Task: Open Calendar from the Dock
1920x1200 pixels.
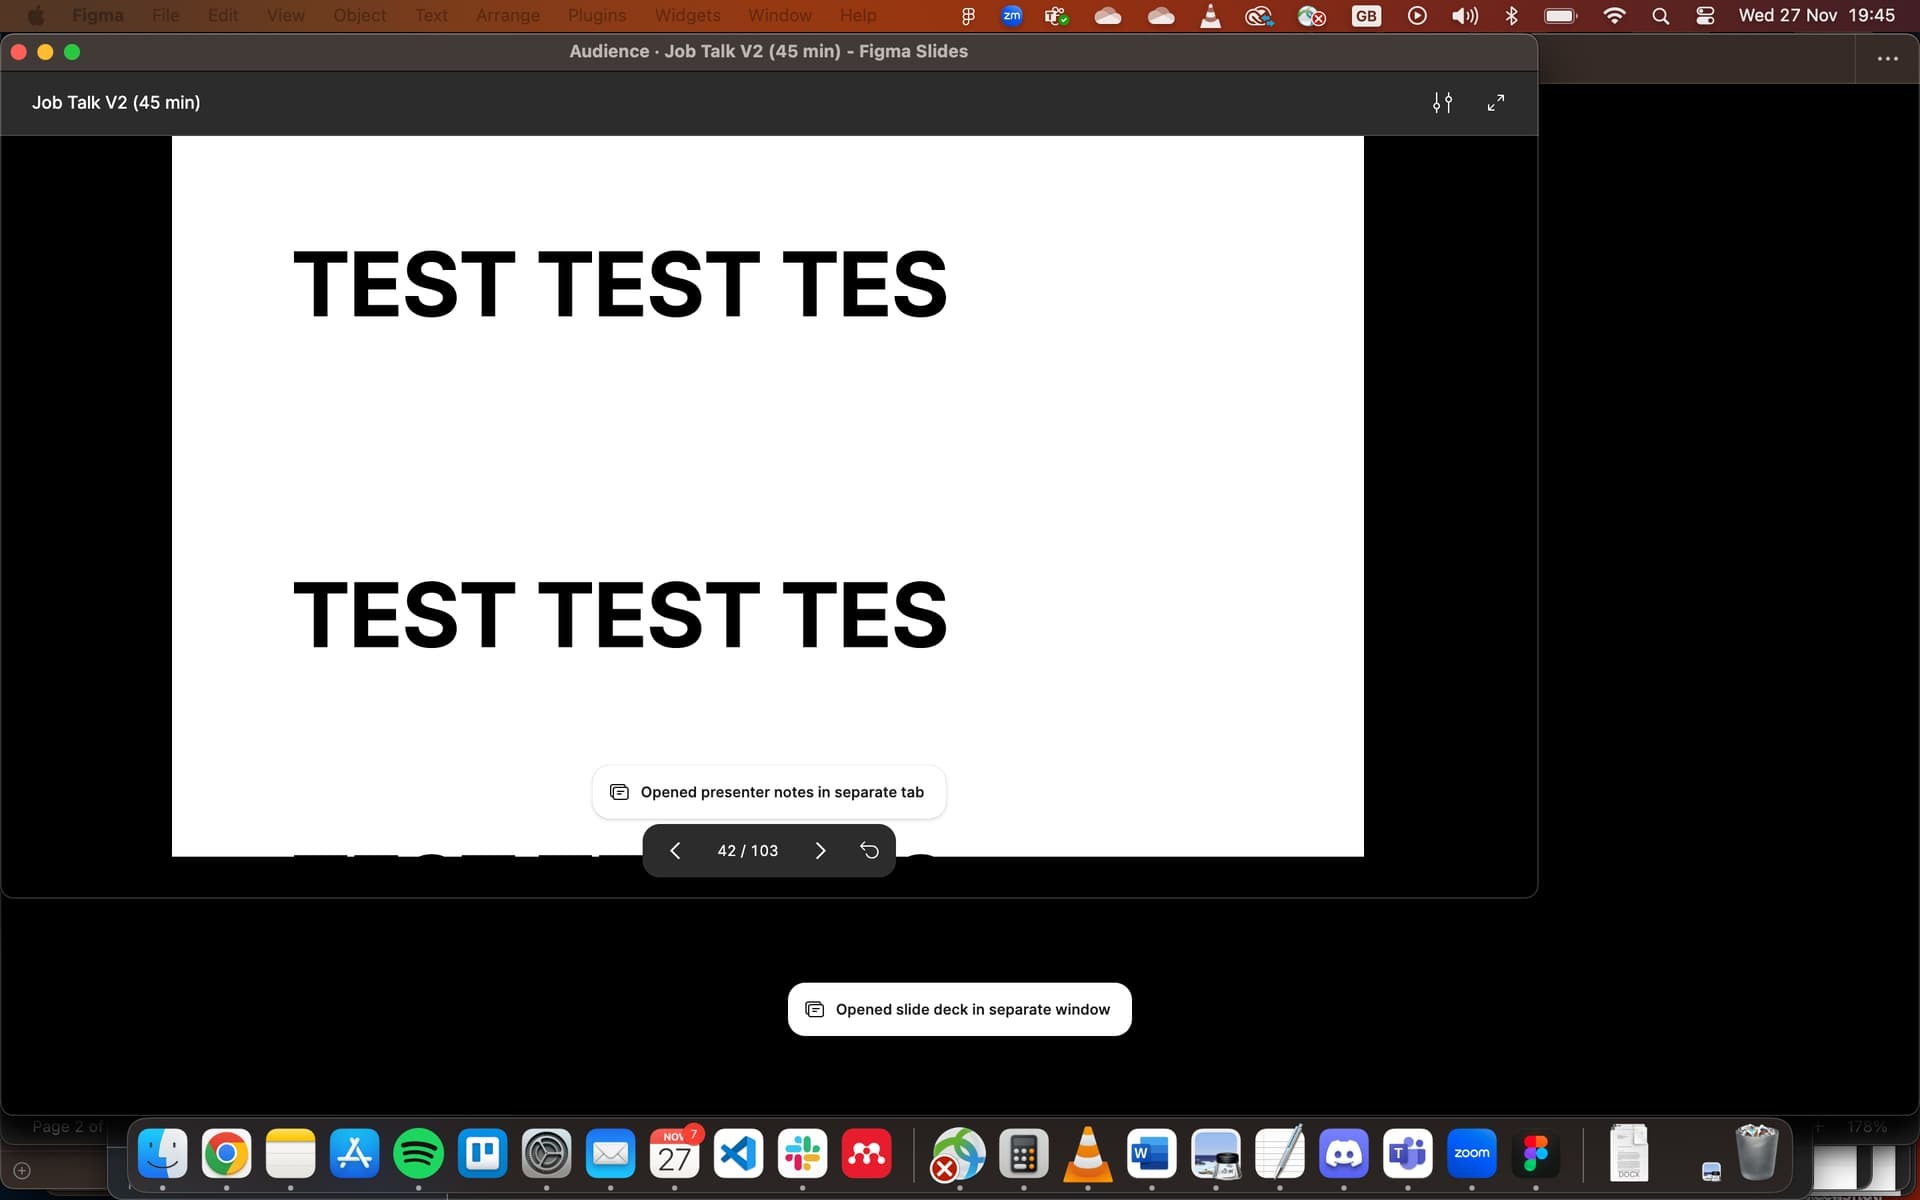Action: (x=675, y=1154)
